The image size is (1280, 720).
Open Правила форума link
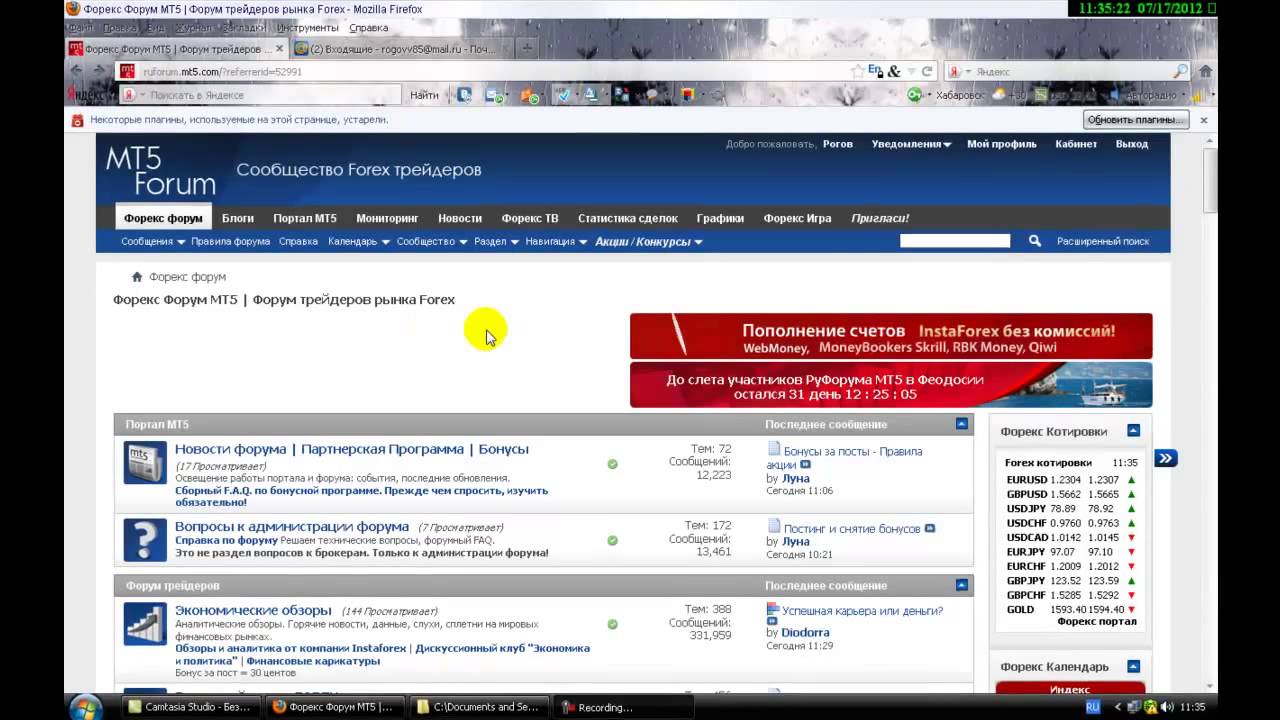(231, 241)
